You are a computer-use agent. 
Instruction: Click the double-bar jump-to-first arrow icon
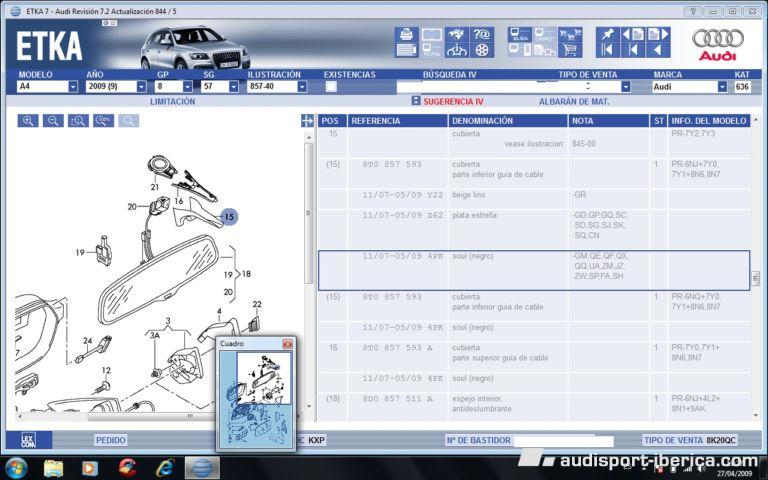(608, 50)
